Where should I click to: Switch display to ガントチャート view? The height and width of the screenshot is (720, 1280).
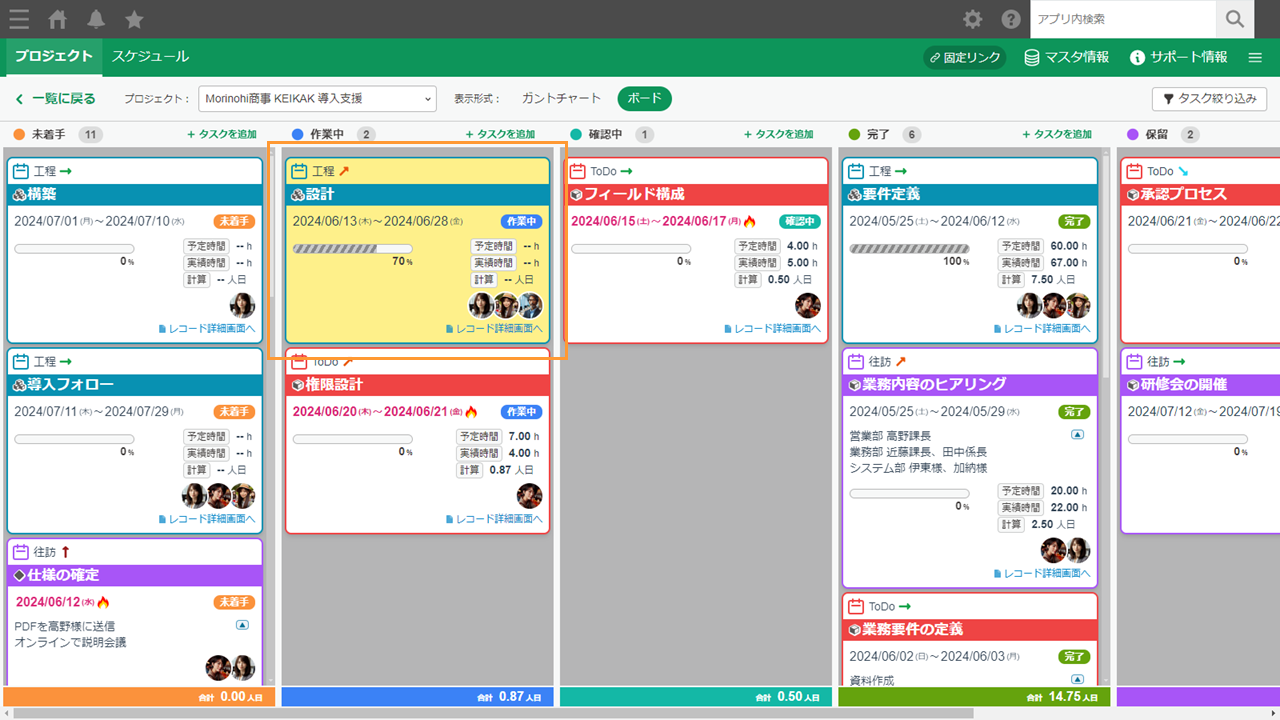pos(561,98)
